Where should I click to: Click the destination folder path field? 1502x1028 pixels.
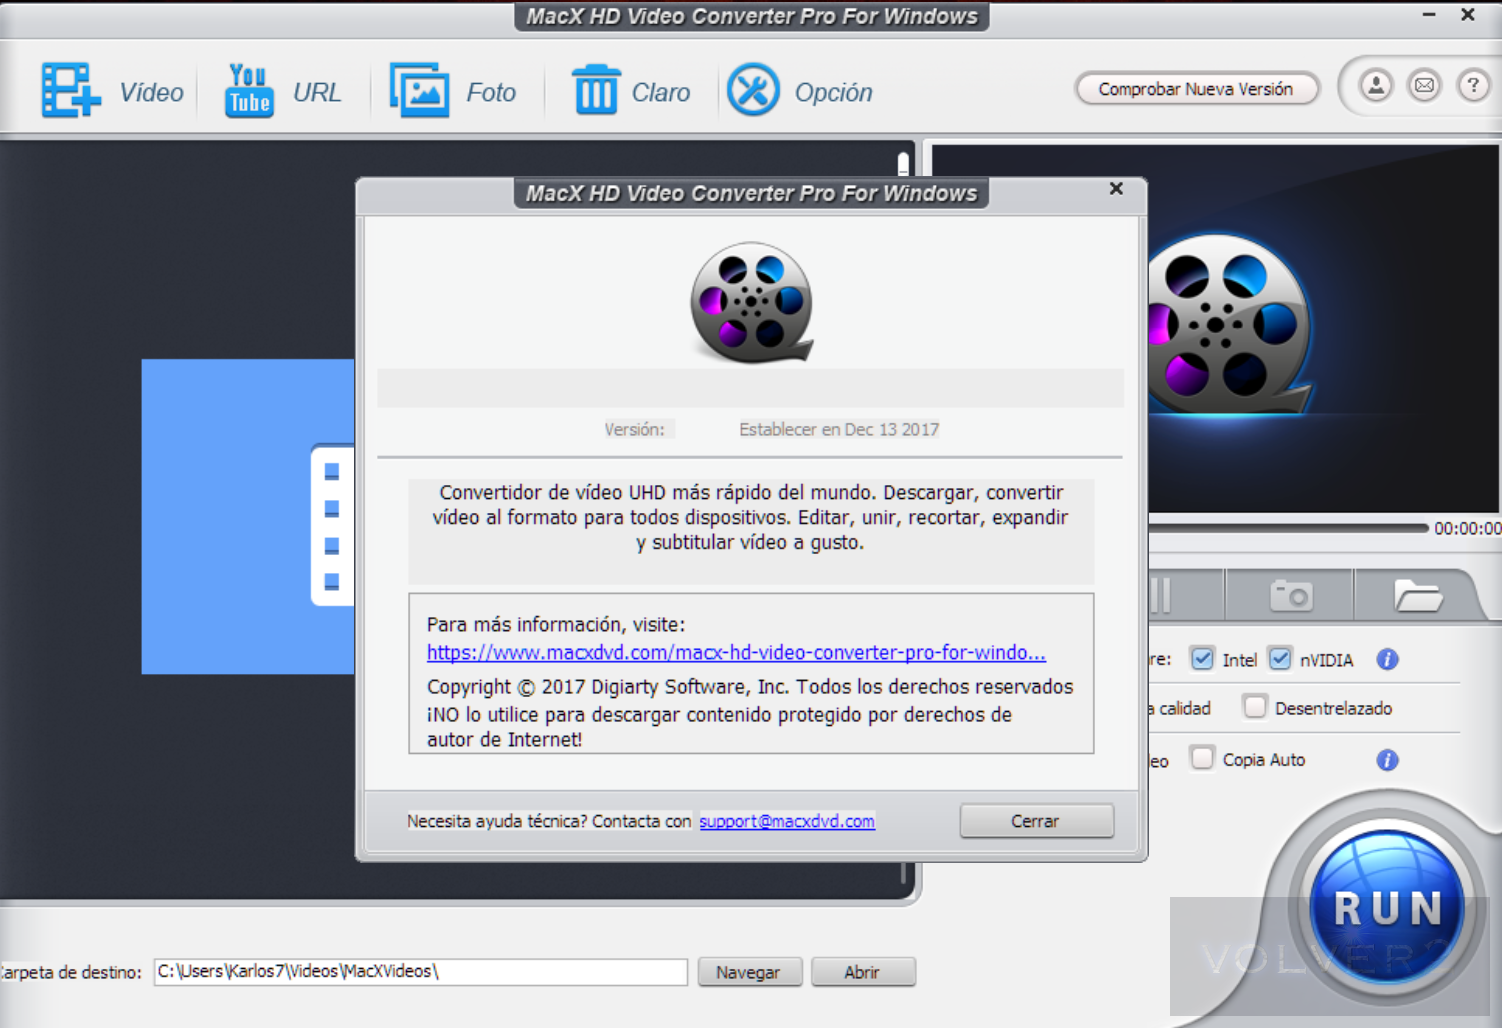coord(420,972)
